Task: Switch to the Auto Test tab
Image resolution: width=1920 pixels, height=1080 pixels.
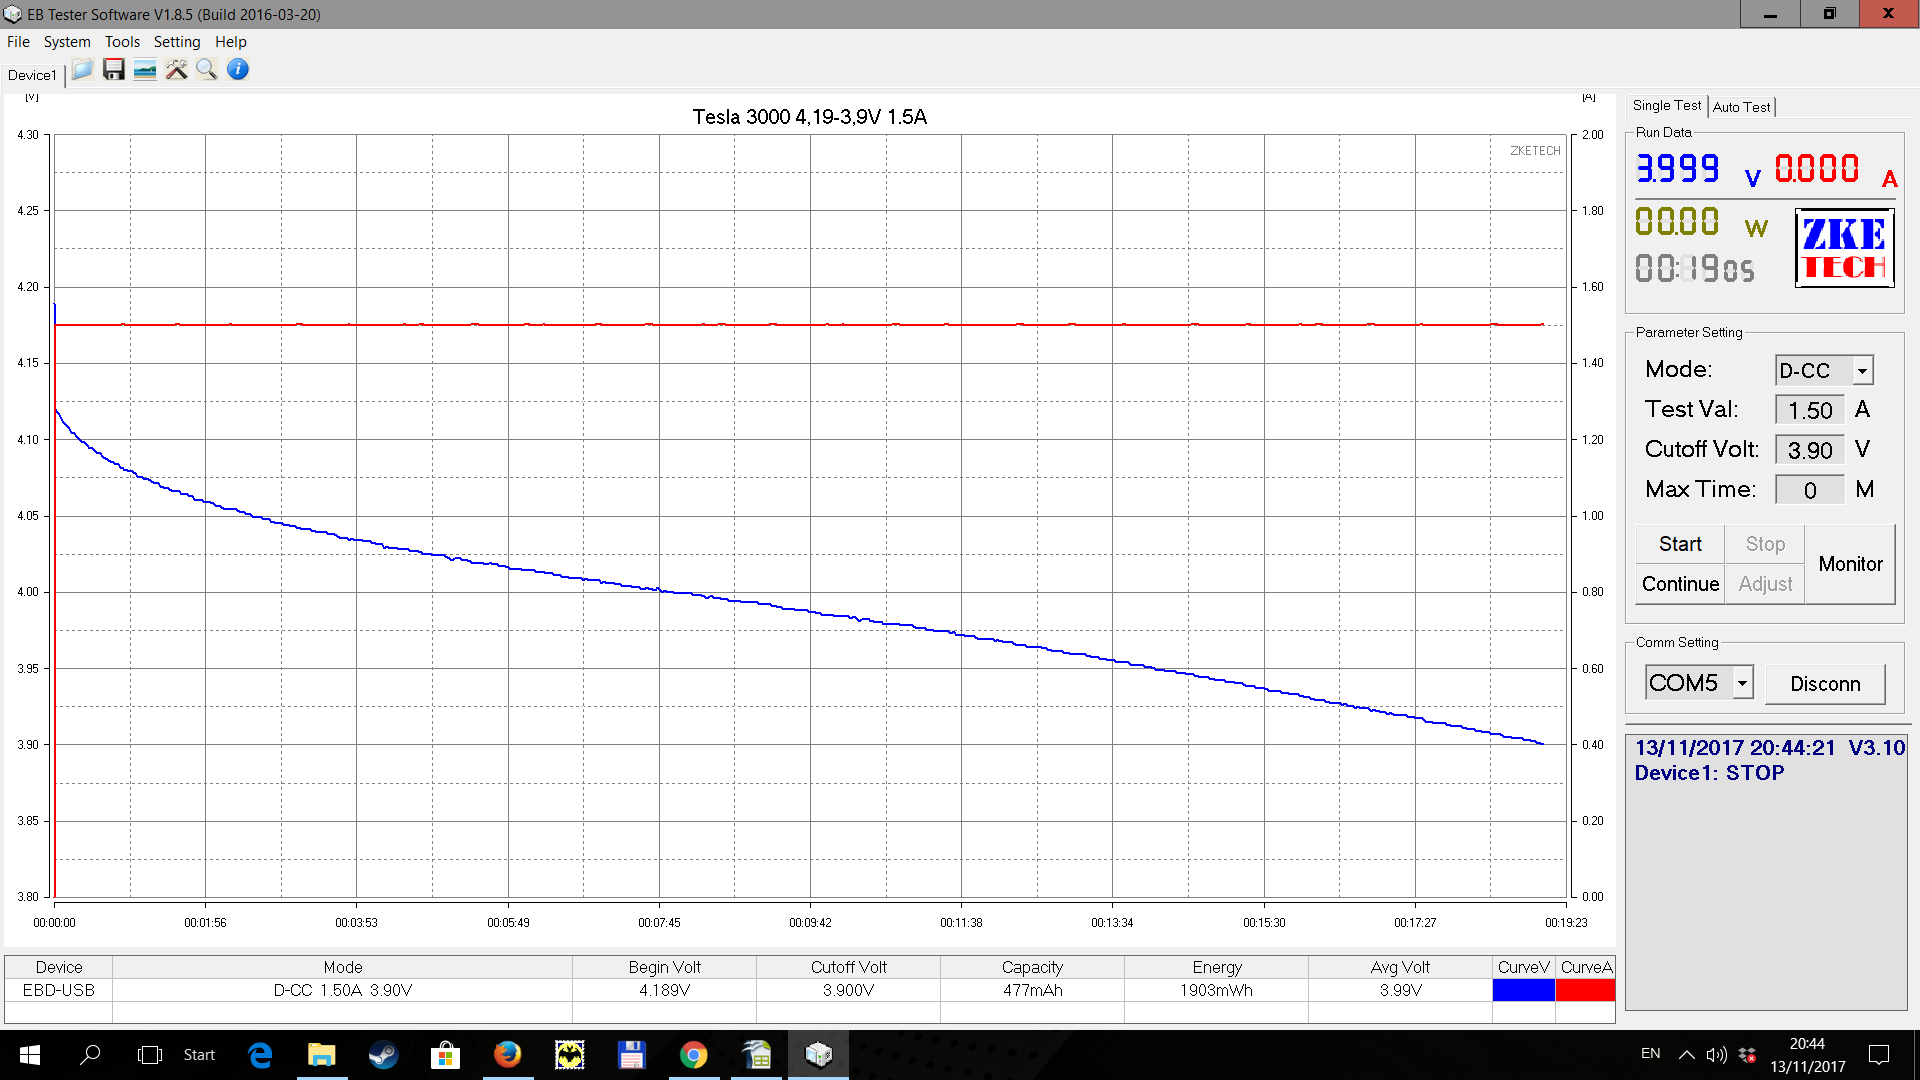Action: 1741,107
